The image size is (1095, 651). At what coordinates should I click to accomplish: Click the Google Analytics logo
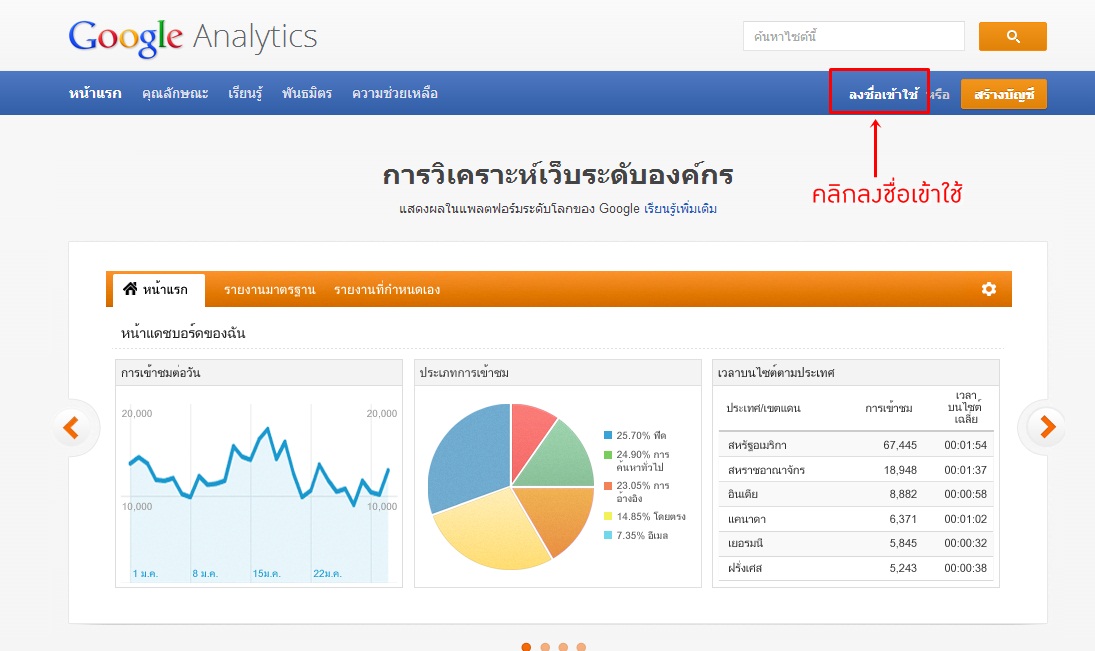[x=193, y=37]
